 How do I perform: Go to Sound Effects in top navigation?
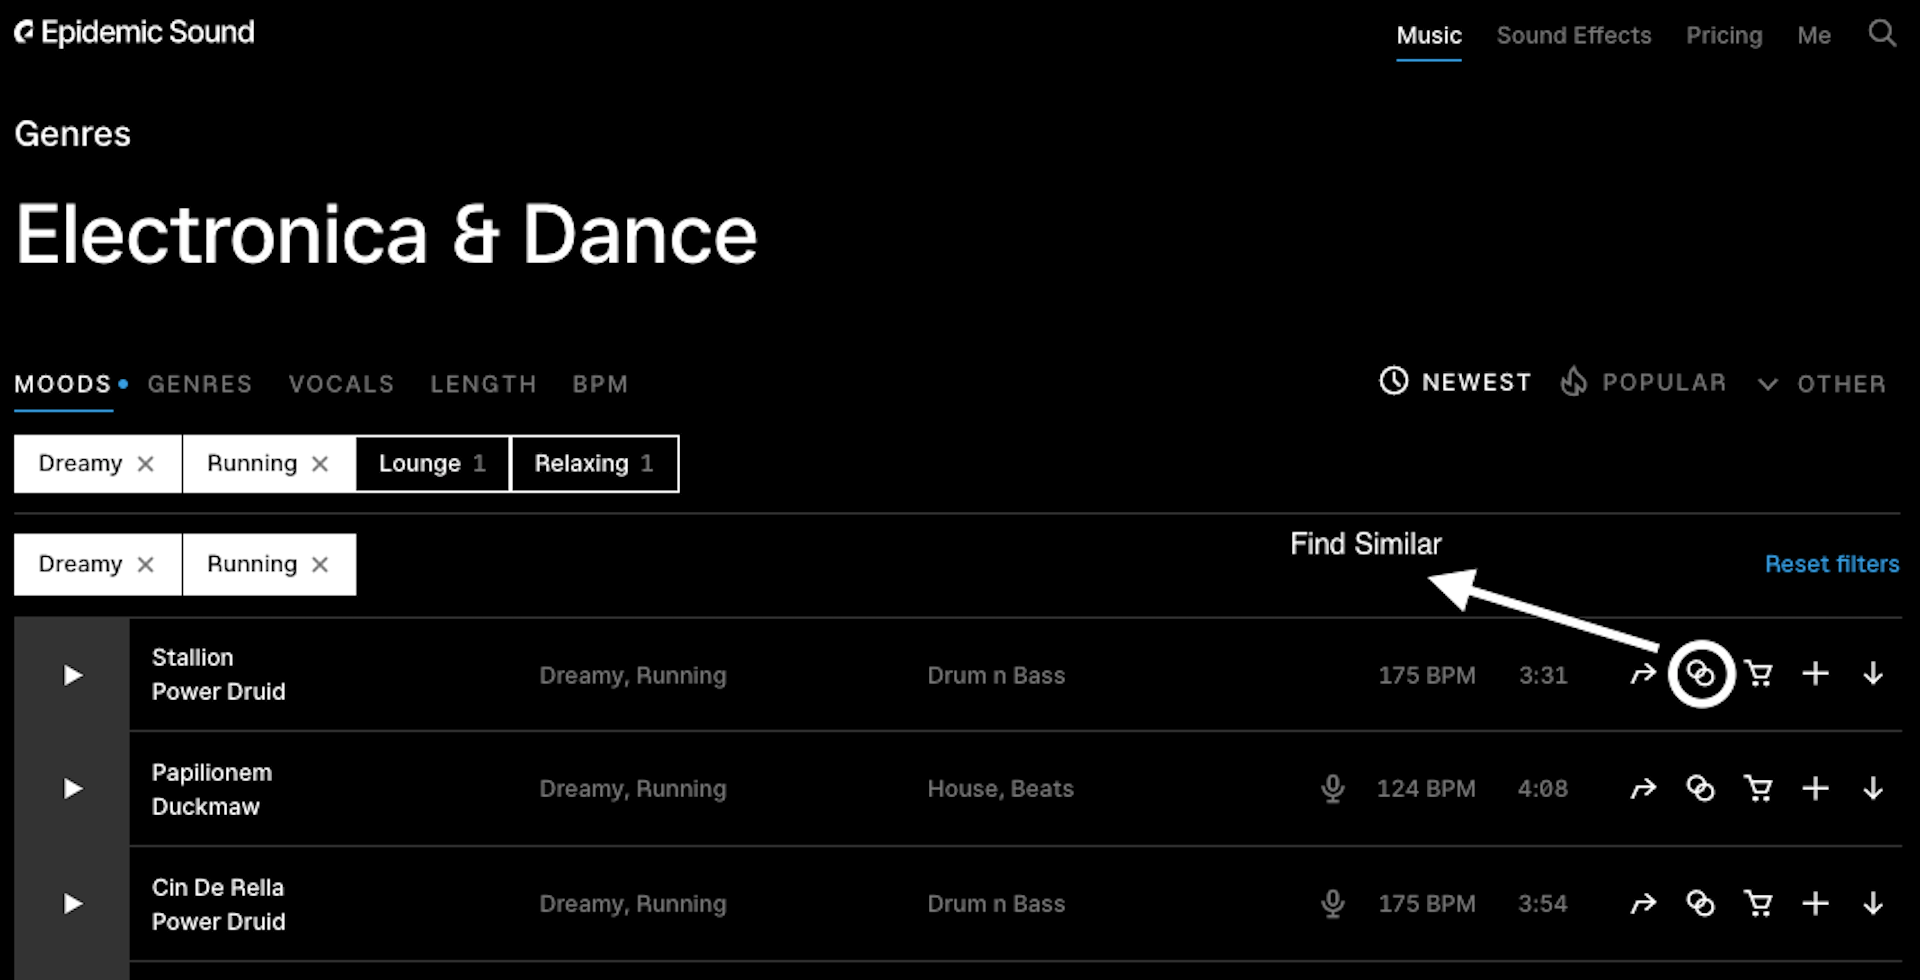pos(1573,36)
